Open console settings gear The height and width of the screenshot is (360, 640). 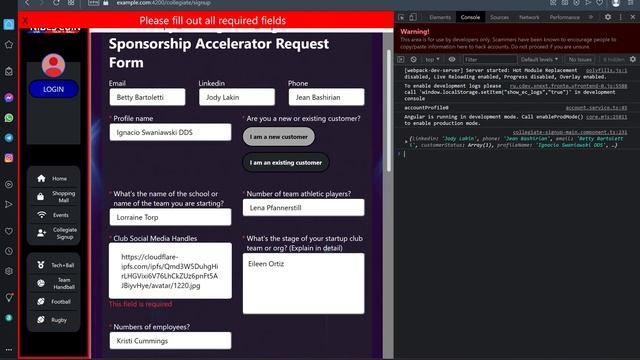click(633, 60)
